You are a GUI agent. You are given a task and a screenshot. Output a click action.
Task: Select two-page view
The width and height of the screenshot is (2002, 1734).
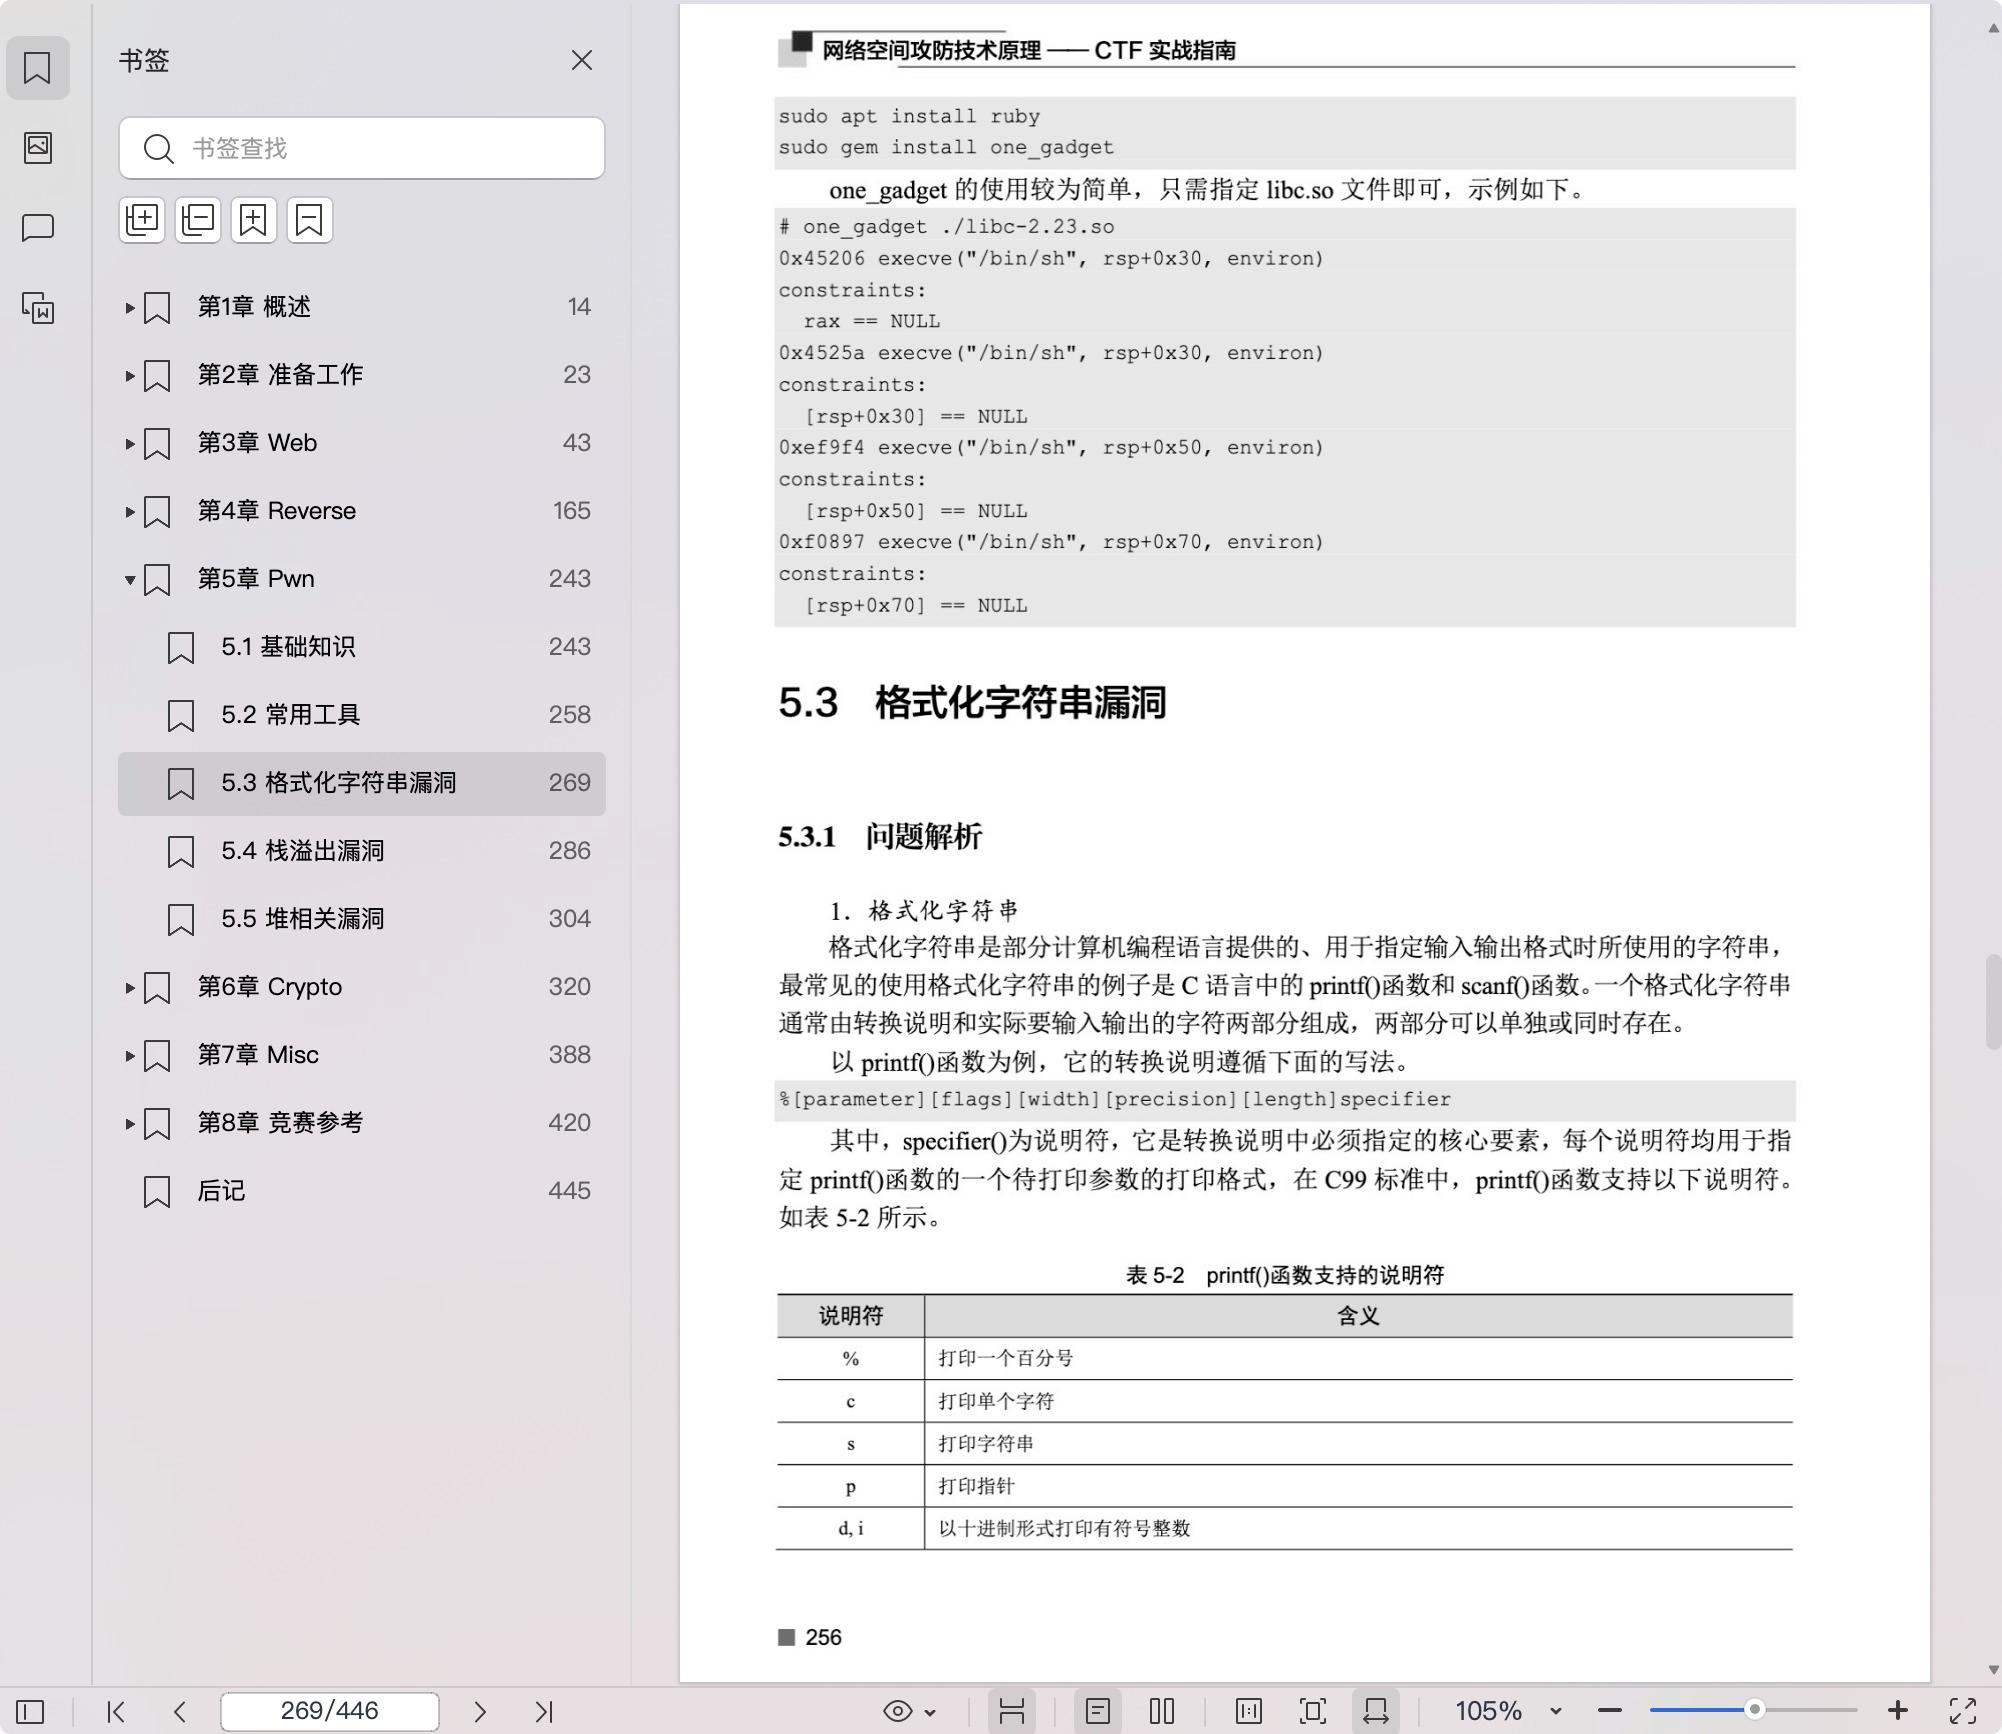pyautogui.click(x=1162, y=1711)
